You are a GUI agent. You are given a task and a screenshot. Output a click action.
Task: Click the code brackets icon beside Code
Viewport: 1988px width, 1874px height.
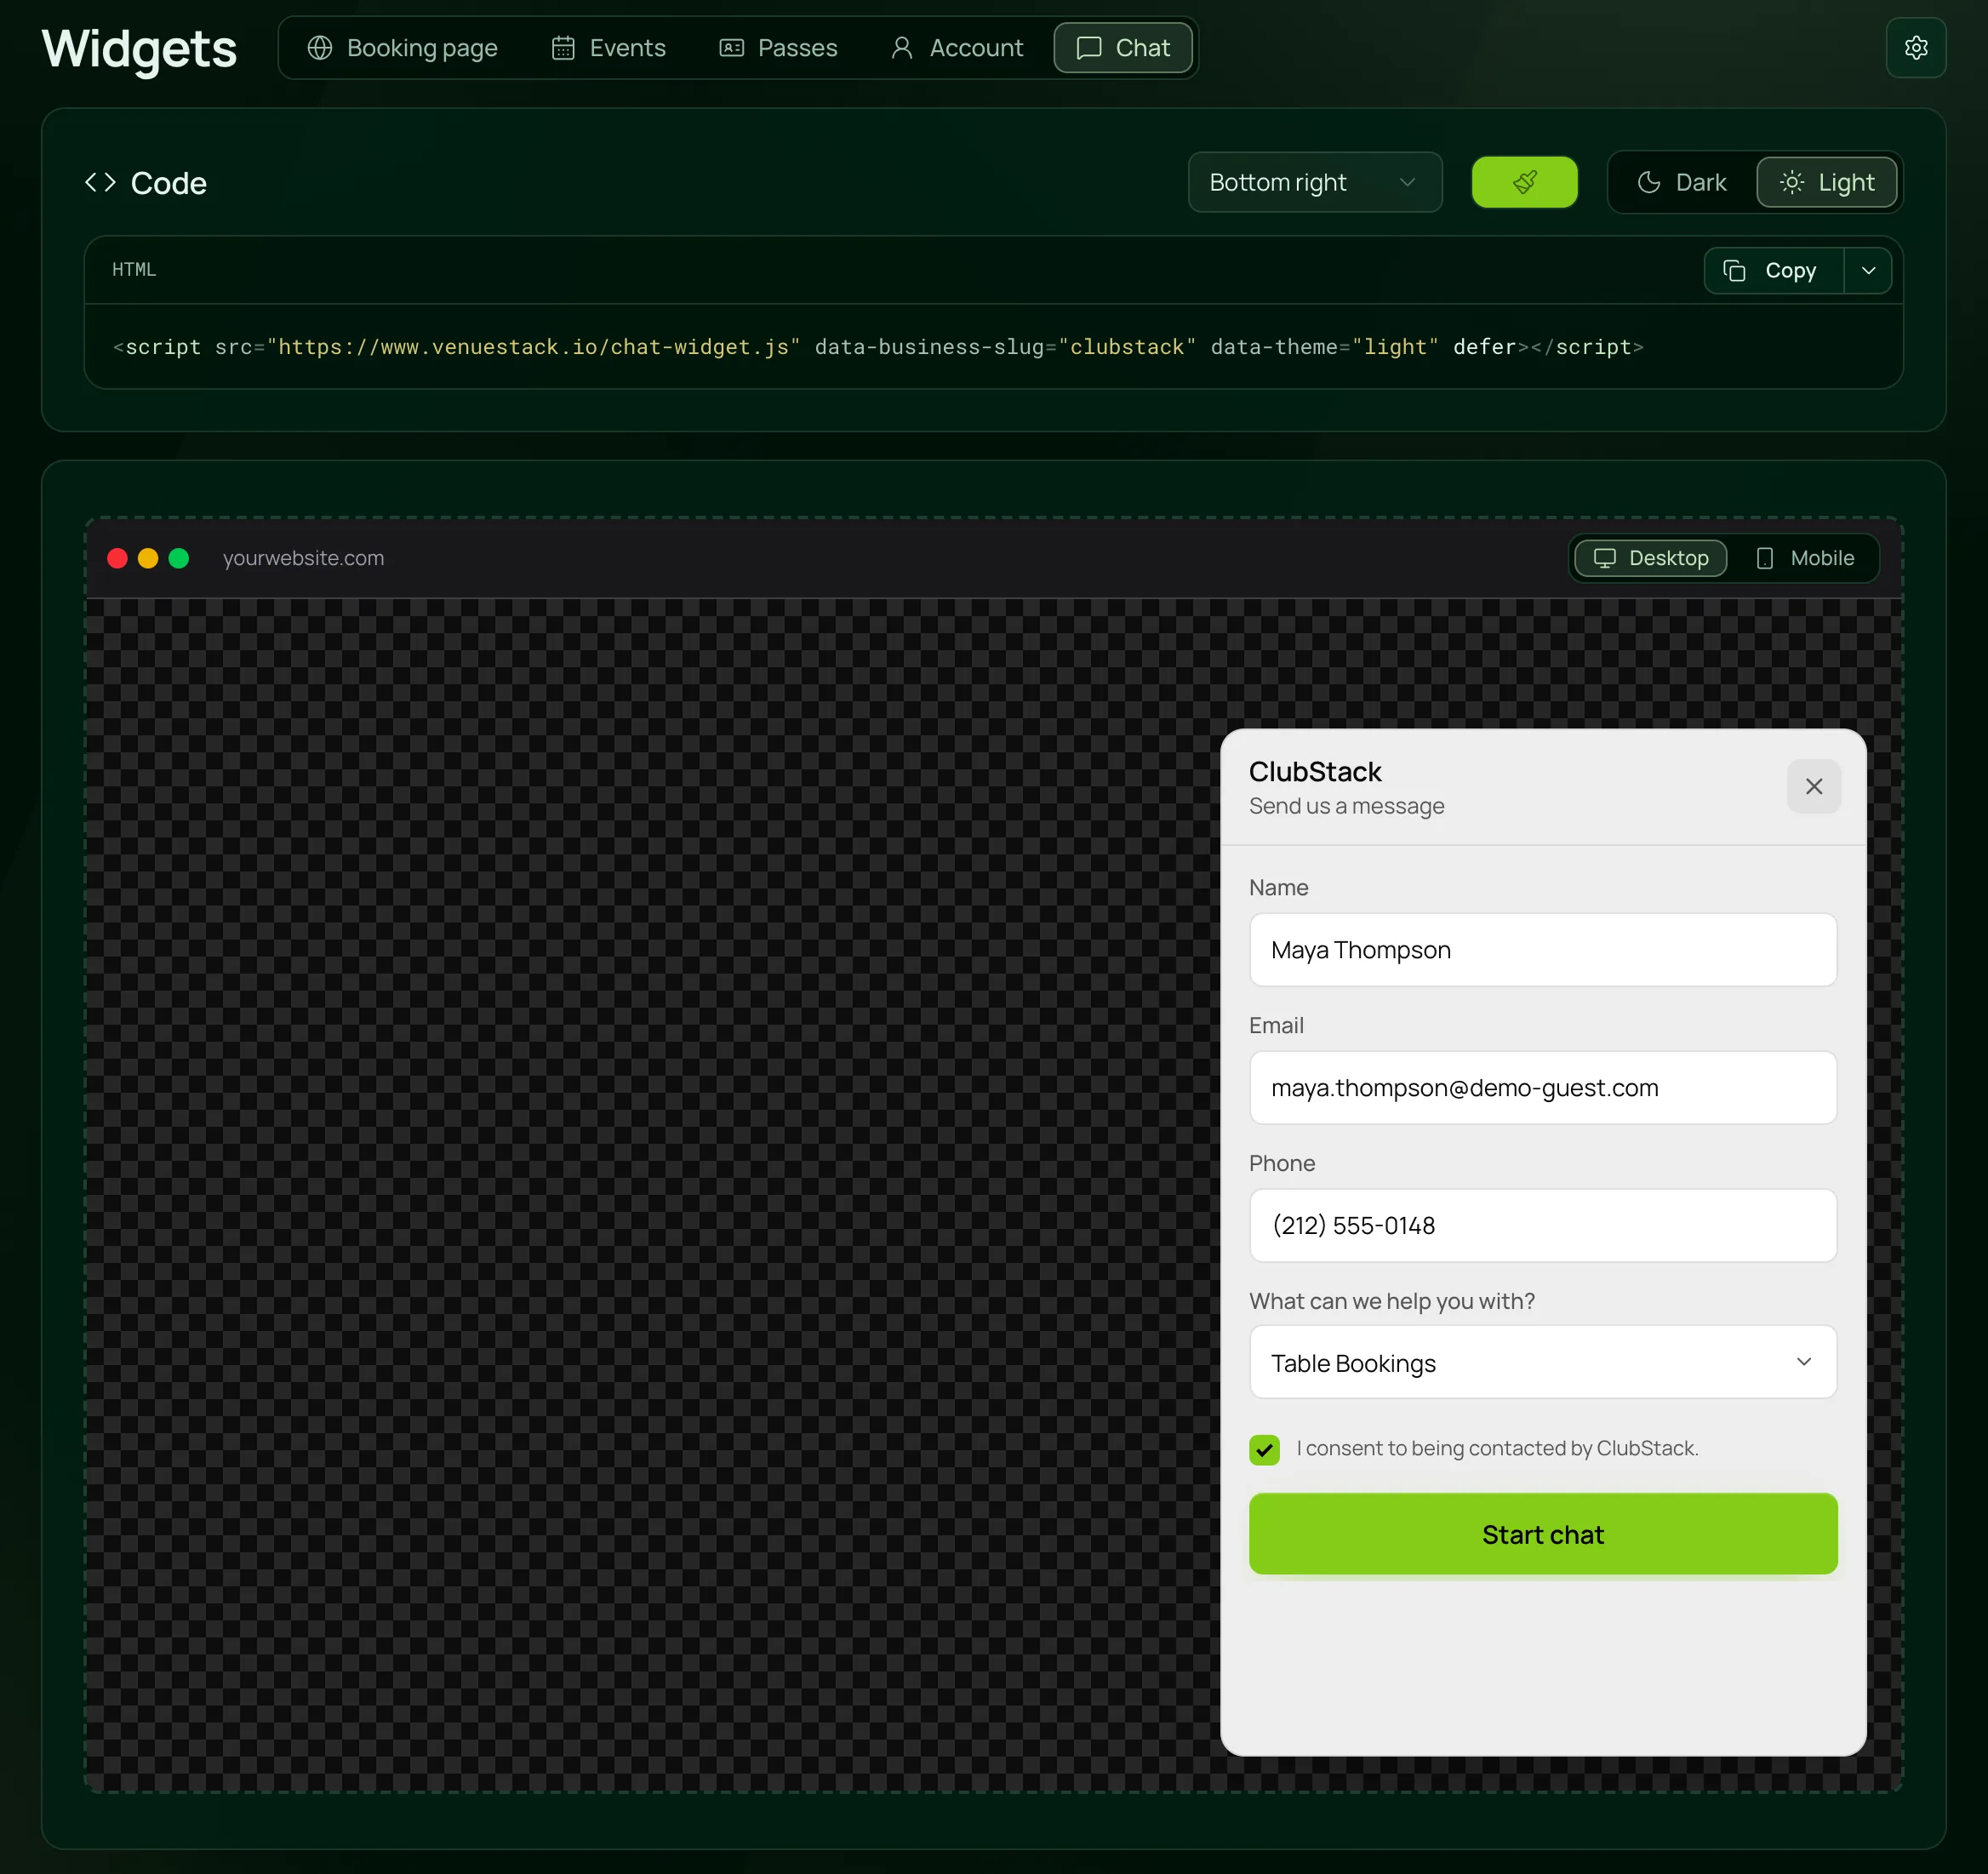click(100, 183)
